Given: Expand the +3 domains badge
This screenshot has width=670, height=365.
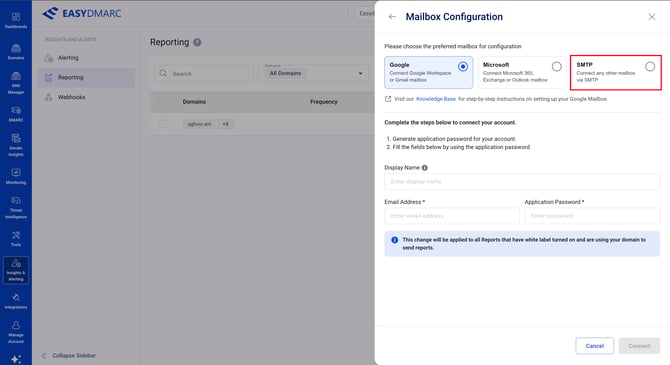Looking at the screenshot, I should tap(225, 124).
